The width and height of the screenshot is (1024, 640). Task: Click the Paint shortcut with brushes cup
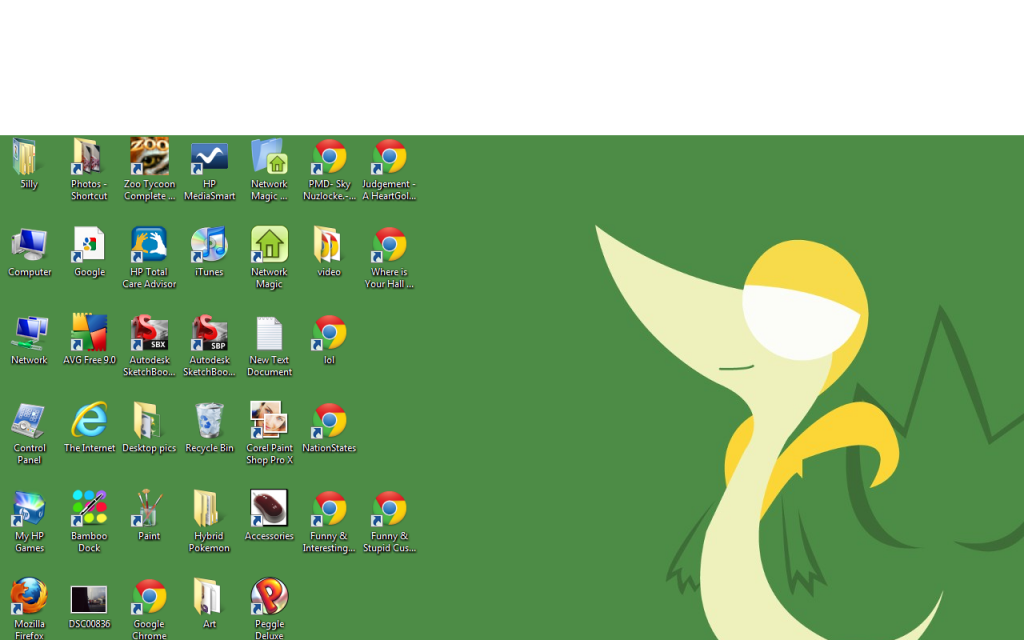point(149,509)
